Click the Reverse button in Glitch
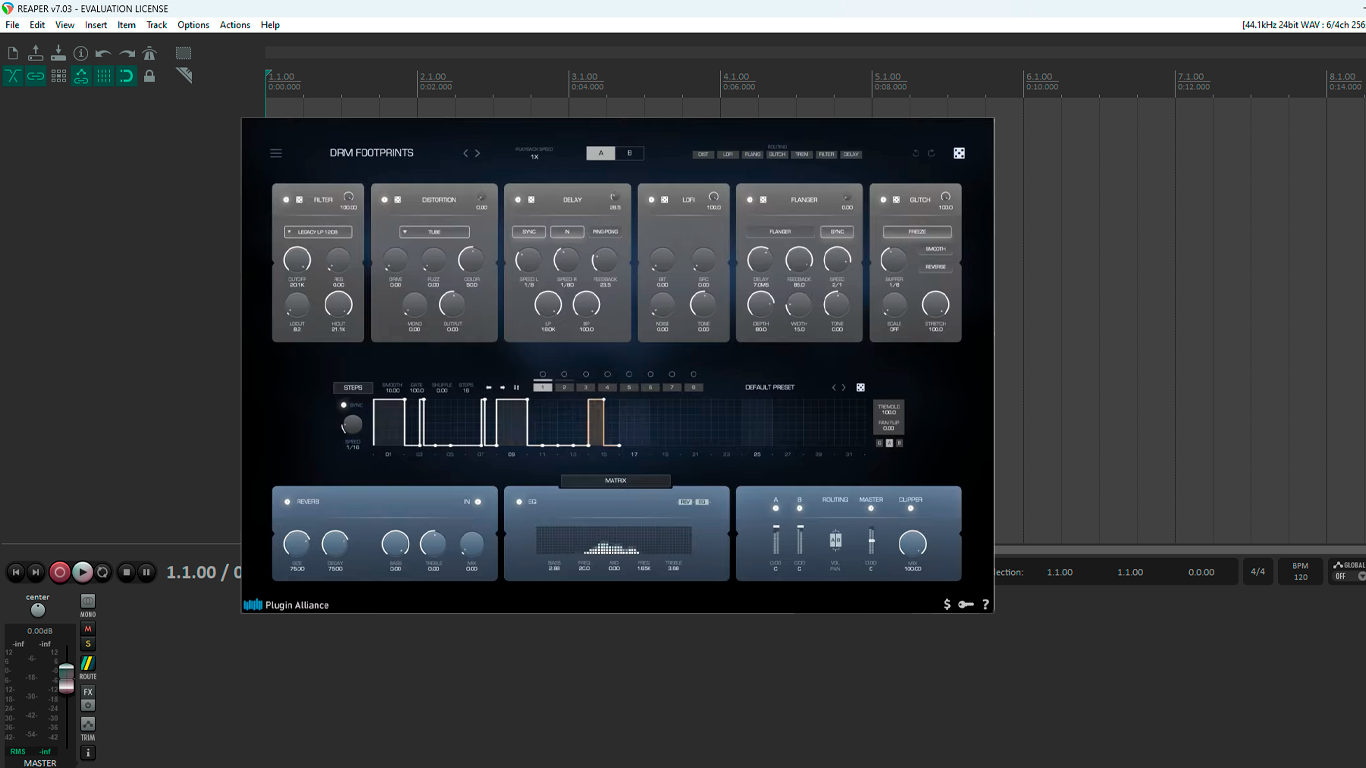 pos(936,267)
